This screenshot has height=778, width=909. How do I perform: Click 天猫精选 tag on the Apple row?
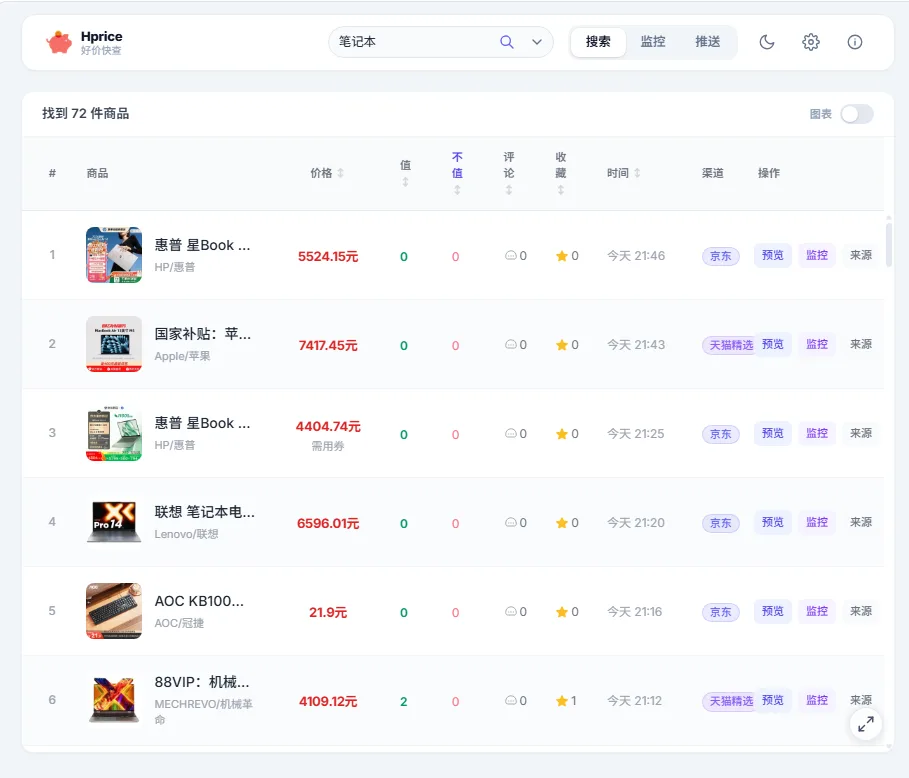[x=730, y=346]
